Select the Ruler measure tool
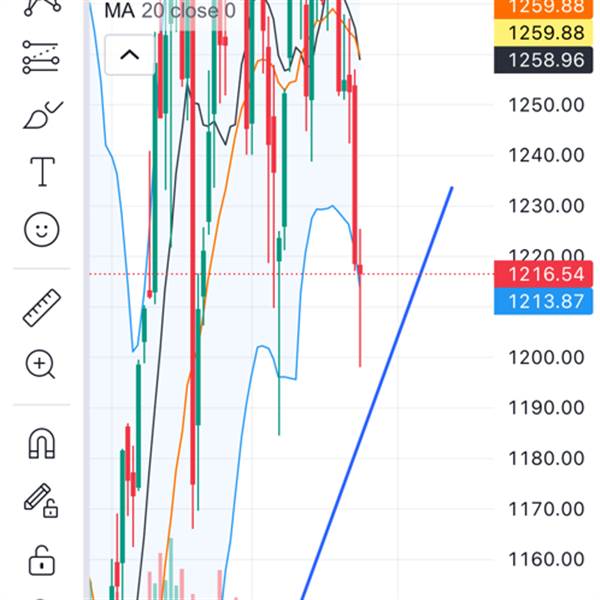This screenshot has height=600, width=600. pyautogui.click(x=42, y=308)
